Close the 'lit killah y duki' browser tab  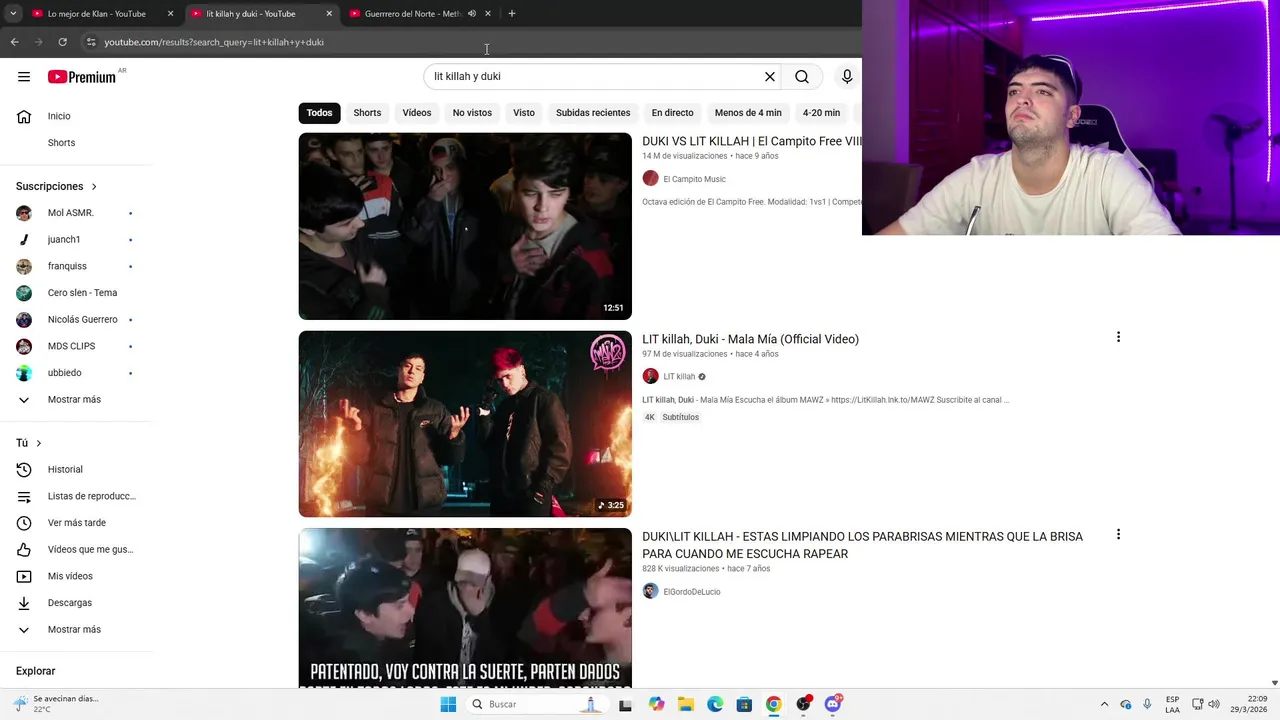(x=329, y=14)
